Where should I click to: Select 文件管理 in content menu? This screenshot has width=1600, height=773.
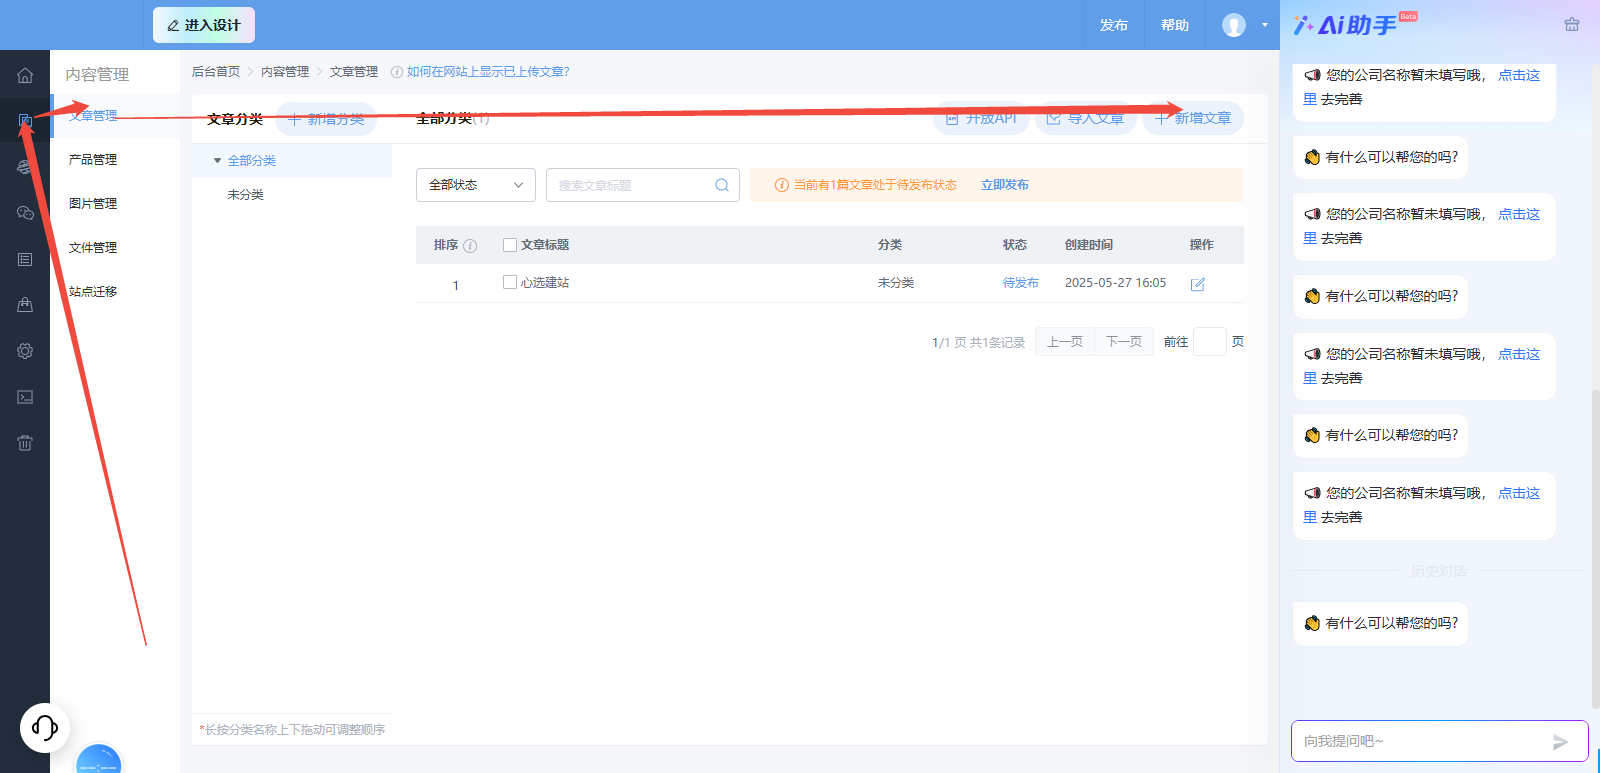[93, 248]
